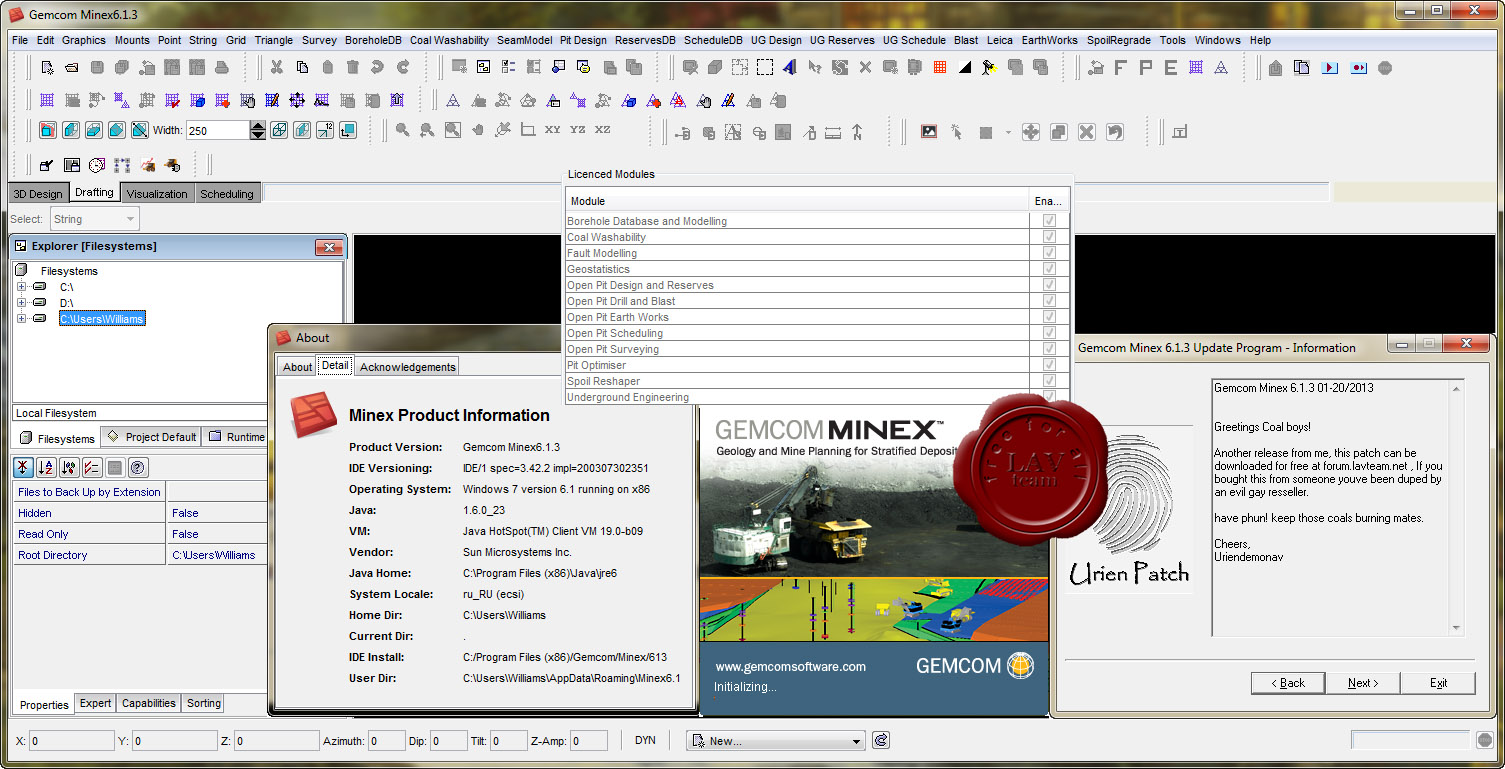
Task: Open the New... dropdown in status bar
Action: point(776,741)
